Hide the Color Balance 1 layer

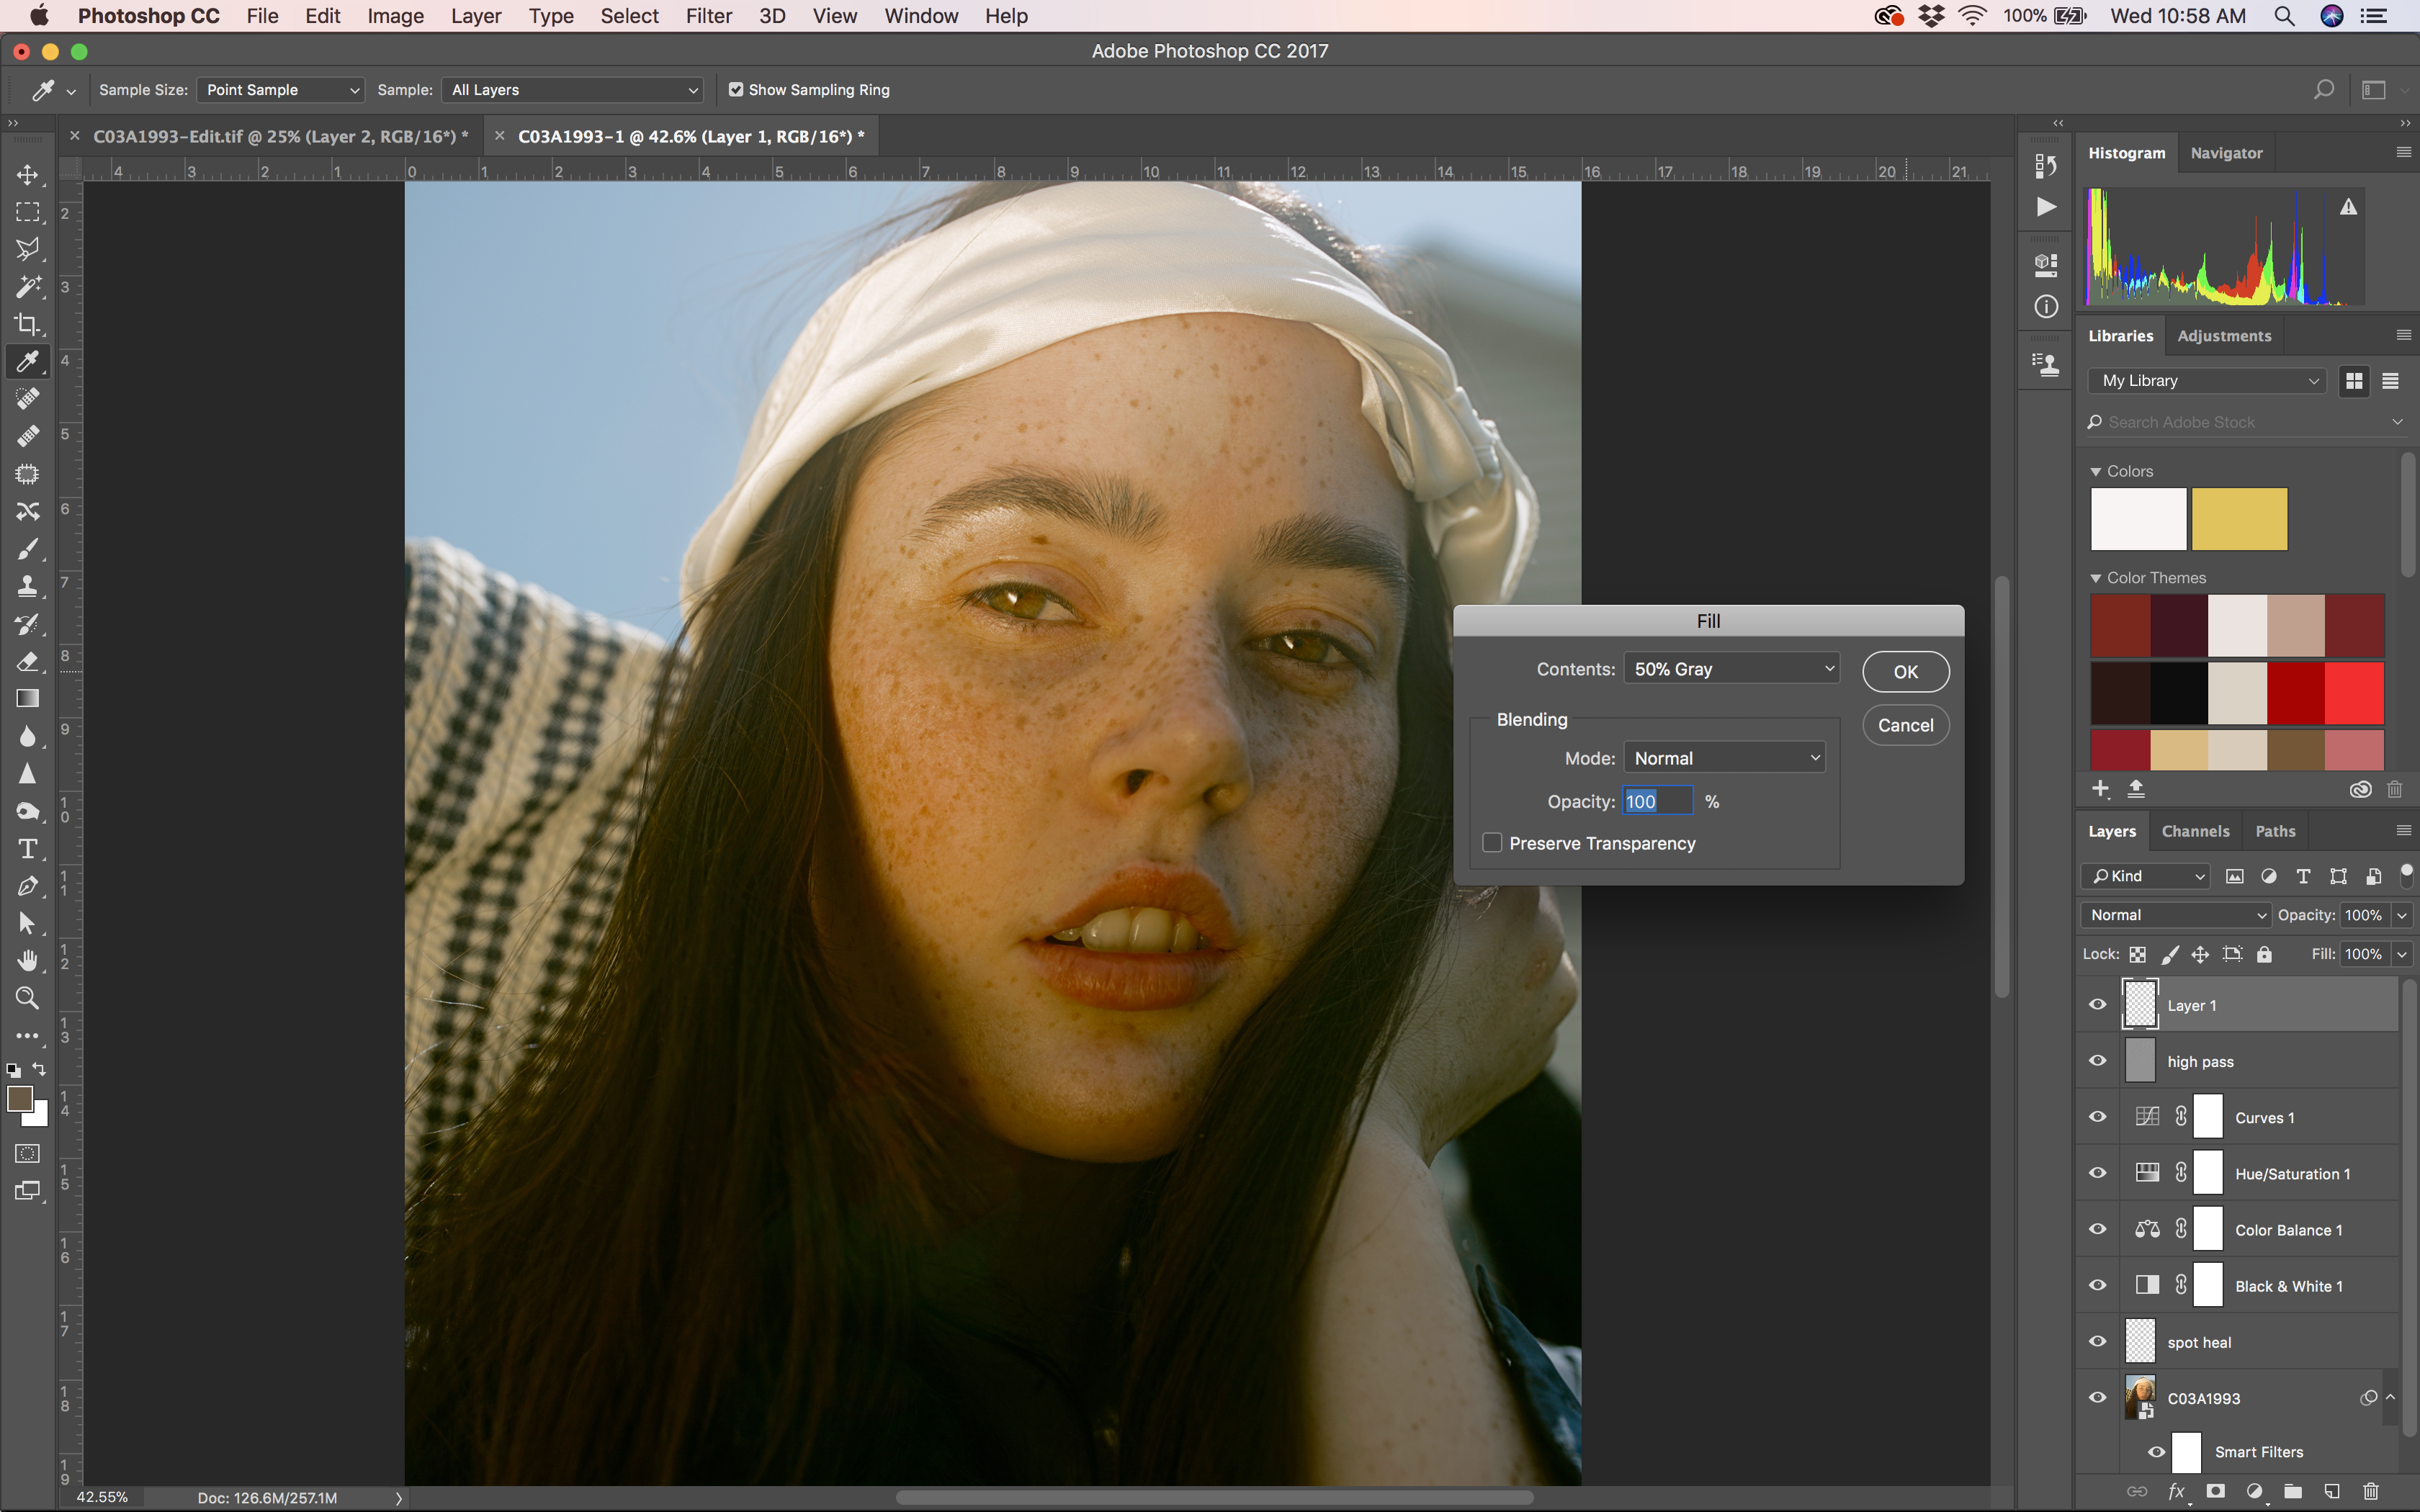pos(2098,1229)
